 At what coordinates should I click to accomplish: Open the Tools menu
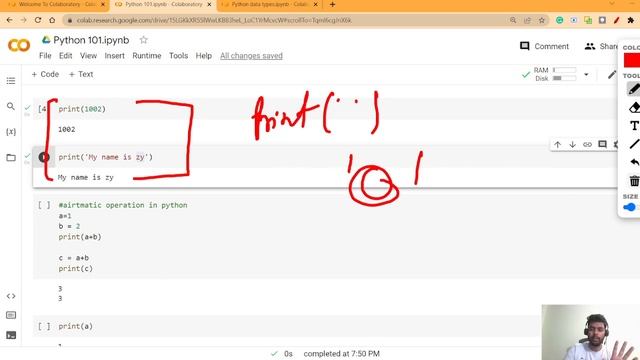[178, 56]
